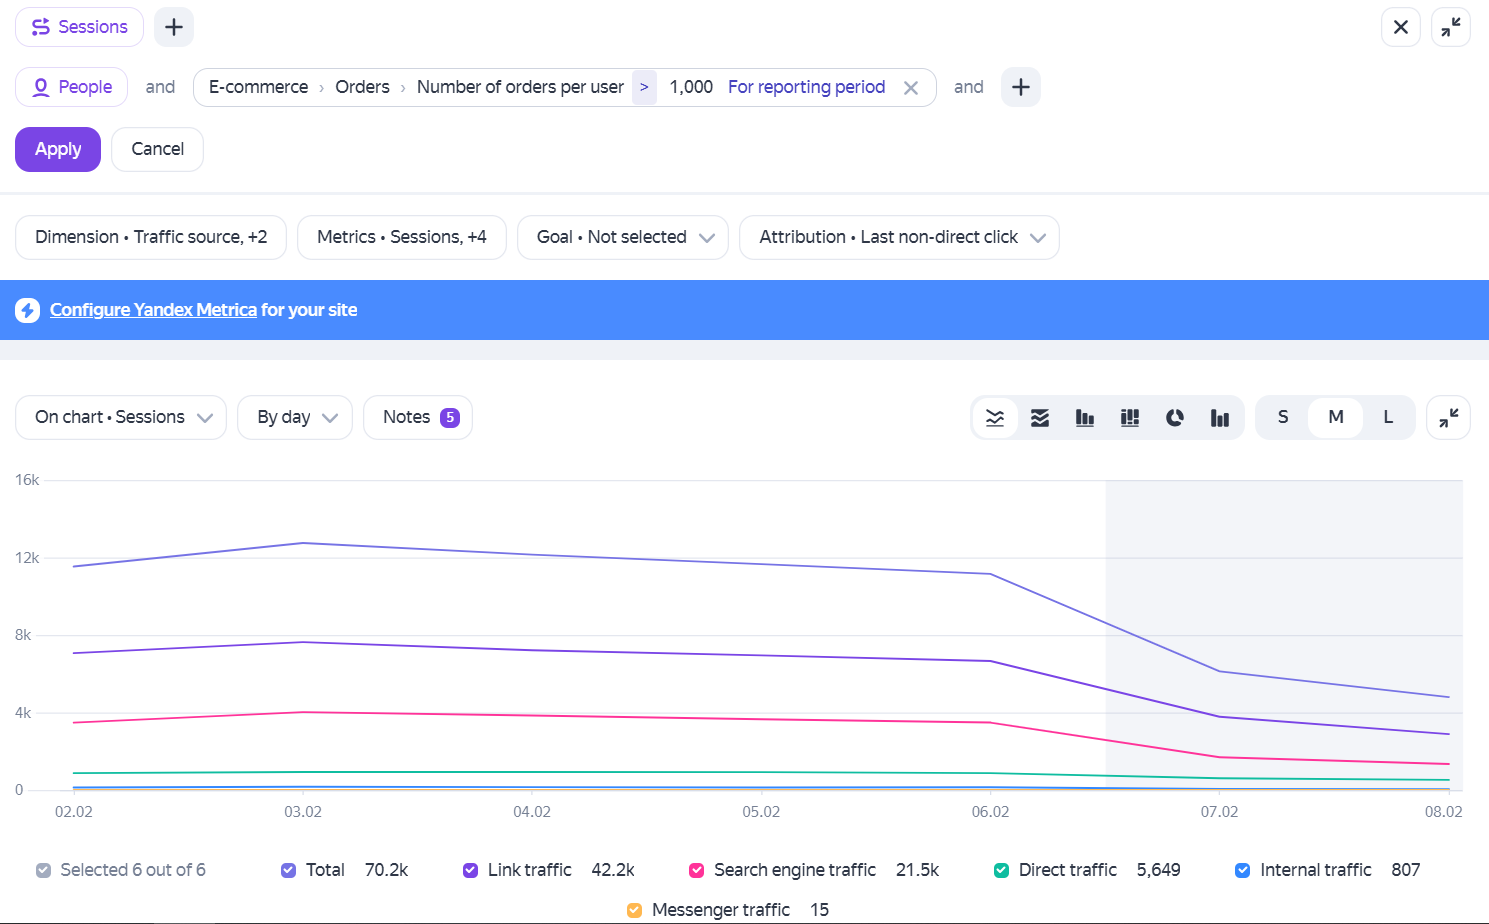Edit the 1,000 orders value field
The image size is (1489, 924).
[x=691, y=87]
